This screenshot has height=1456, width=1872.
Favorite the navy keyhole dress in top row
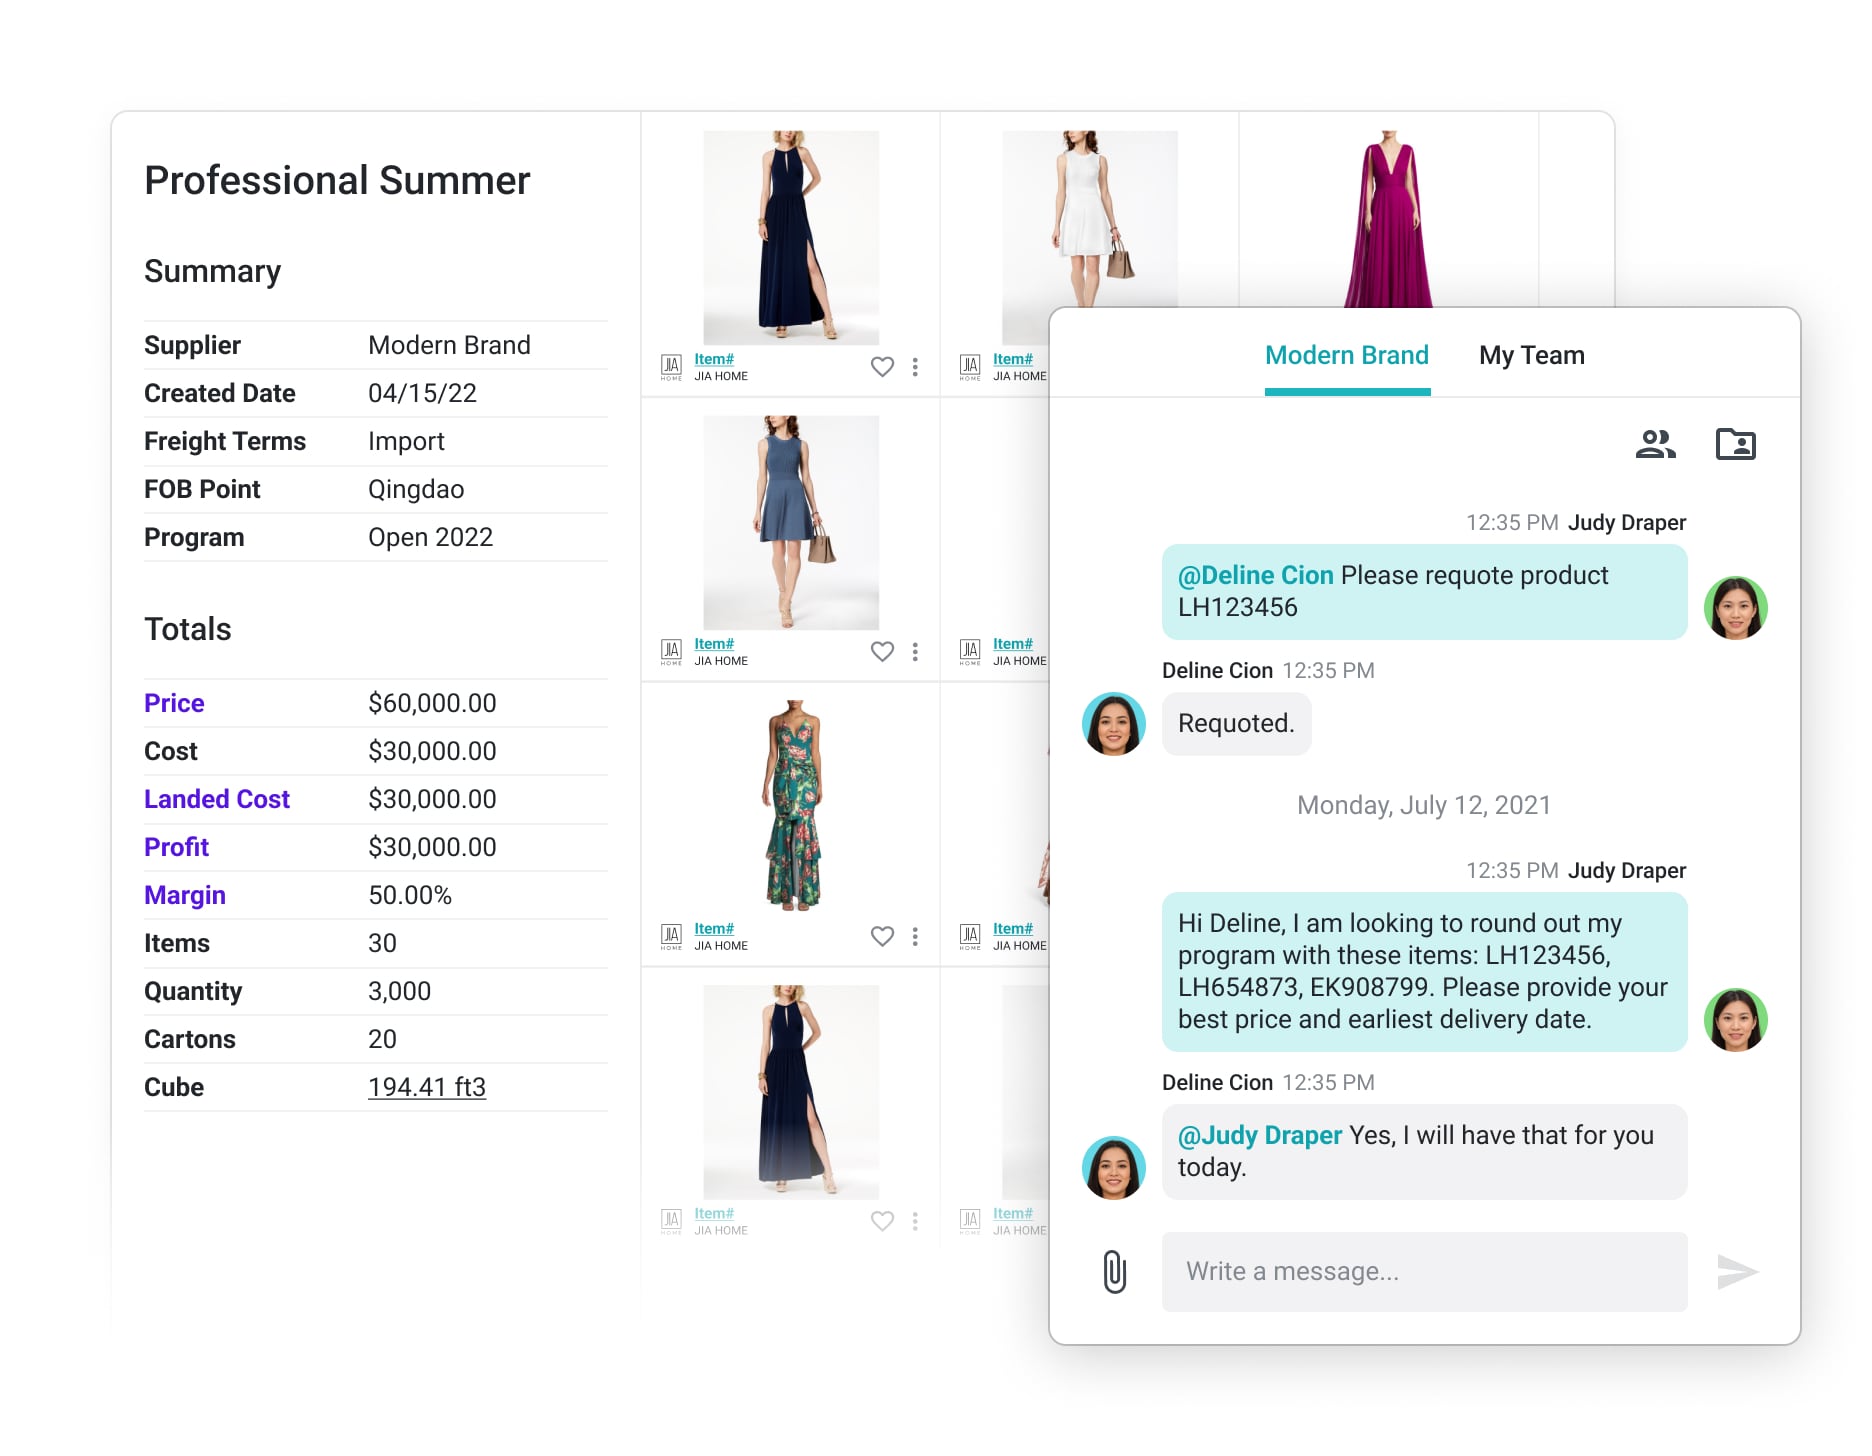click(x=882, y=367)
